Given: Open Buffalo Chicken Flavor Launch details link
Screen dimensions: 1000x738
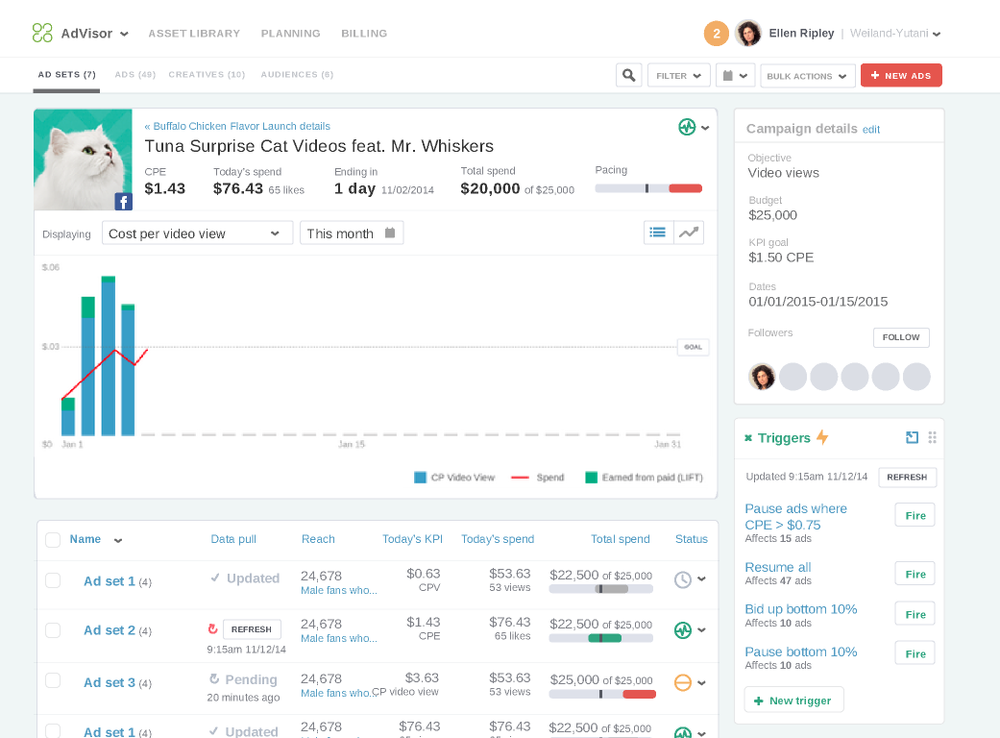Looking at the screenshot, I should pos(237,126).
